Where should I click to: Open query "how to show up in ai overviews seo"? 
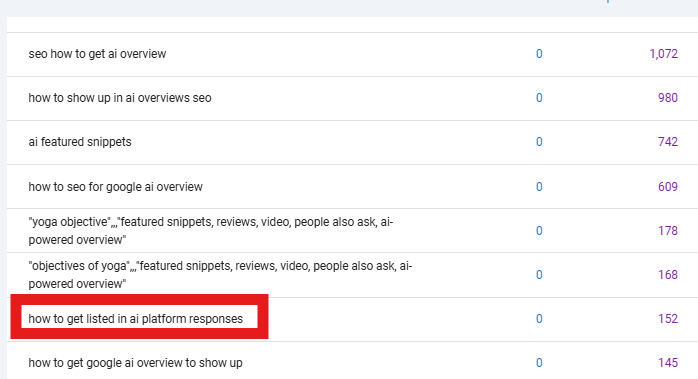pos(120,98)
